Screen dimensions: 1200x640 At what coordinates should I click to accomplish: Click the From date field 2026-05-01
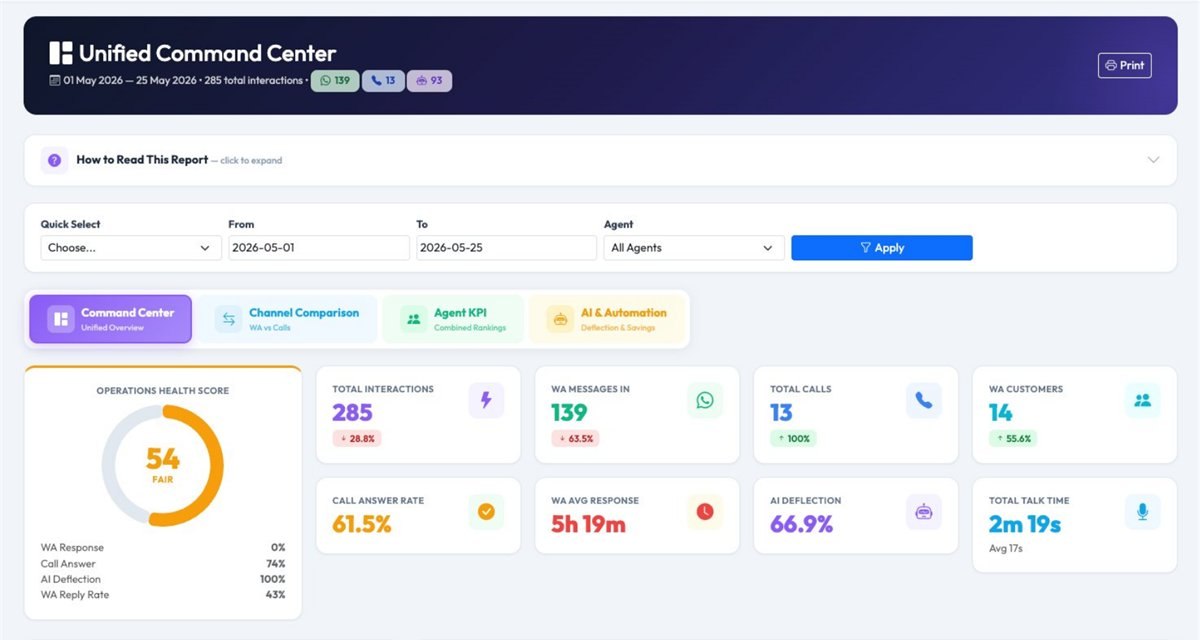coord(319,248)
